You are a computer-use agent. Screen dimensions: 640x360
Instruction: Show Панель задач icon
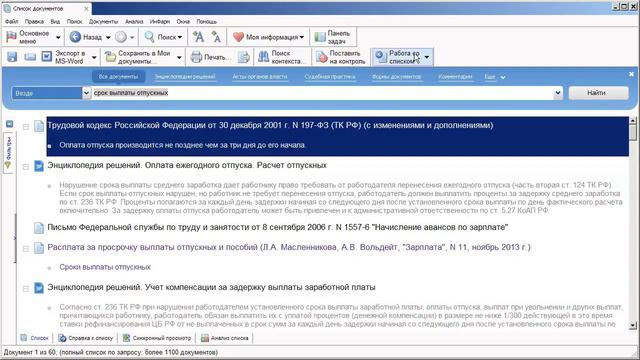[x=320, y=37]
